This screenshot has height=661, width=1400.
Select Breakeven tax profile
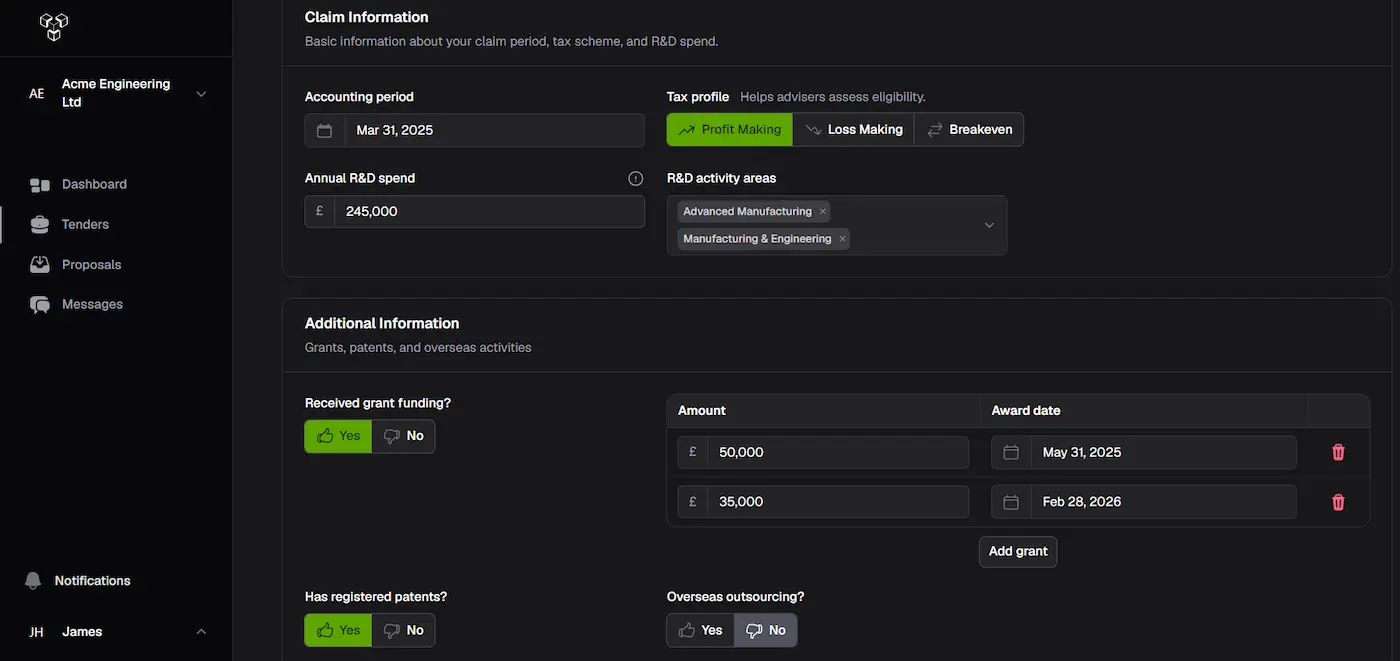coord(969,130)
